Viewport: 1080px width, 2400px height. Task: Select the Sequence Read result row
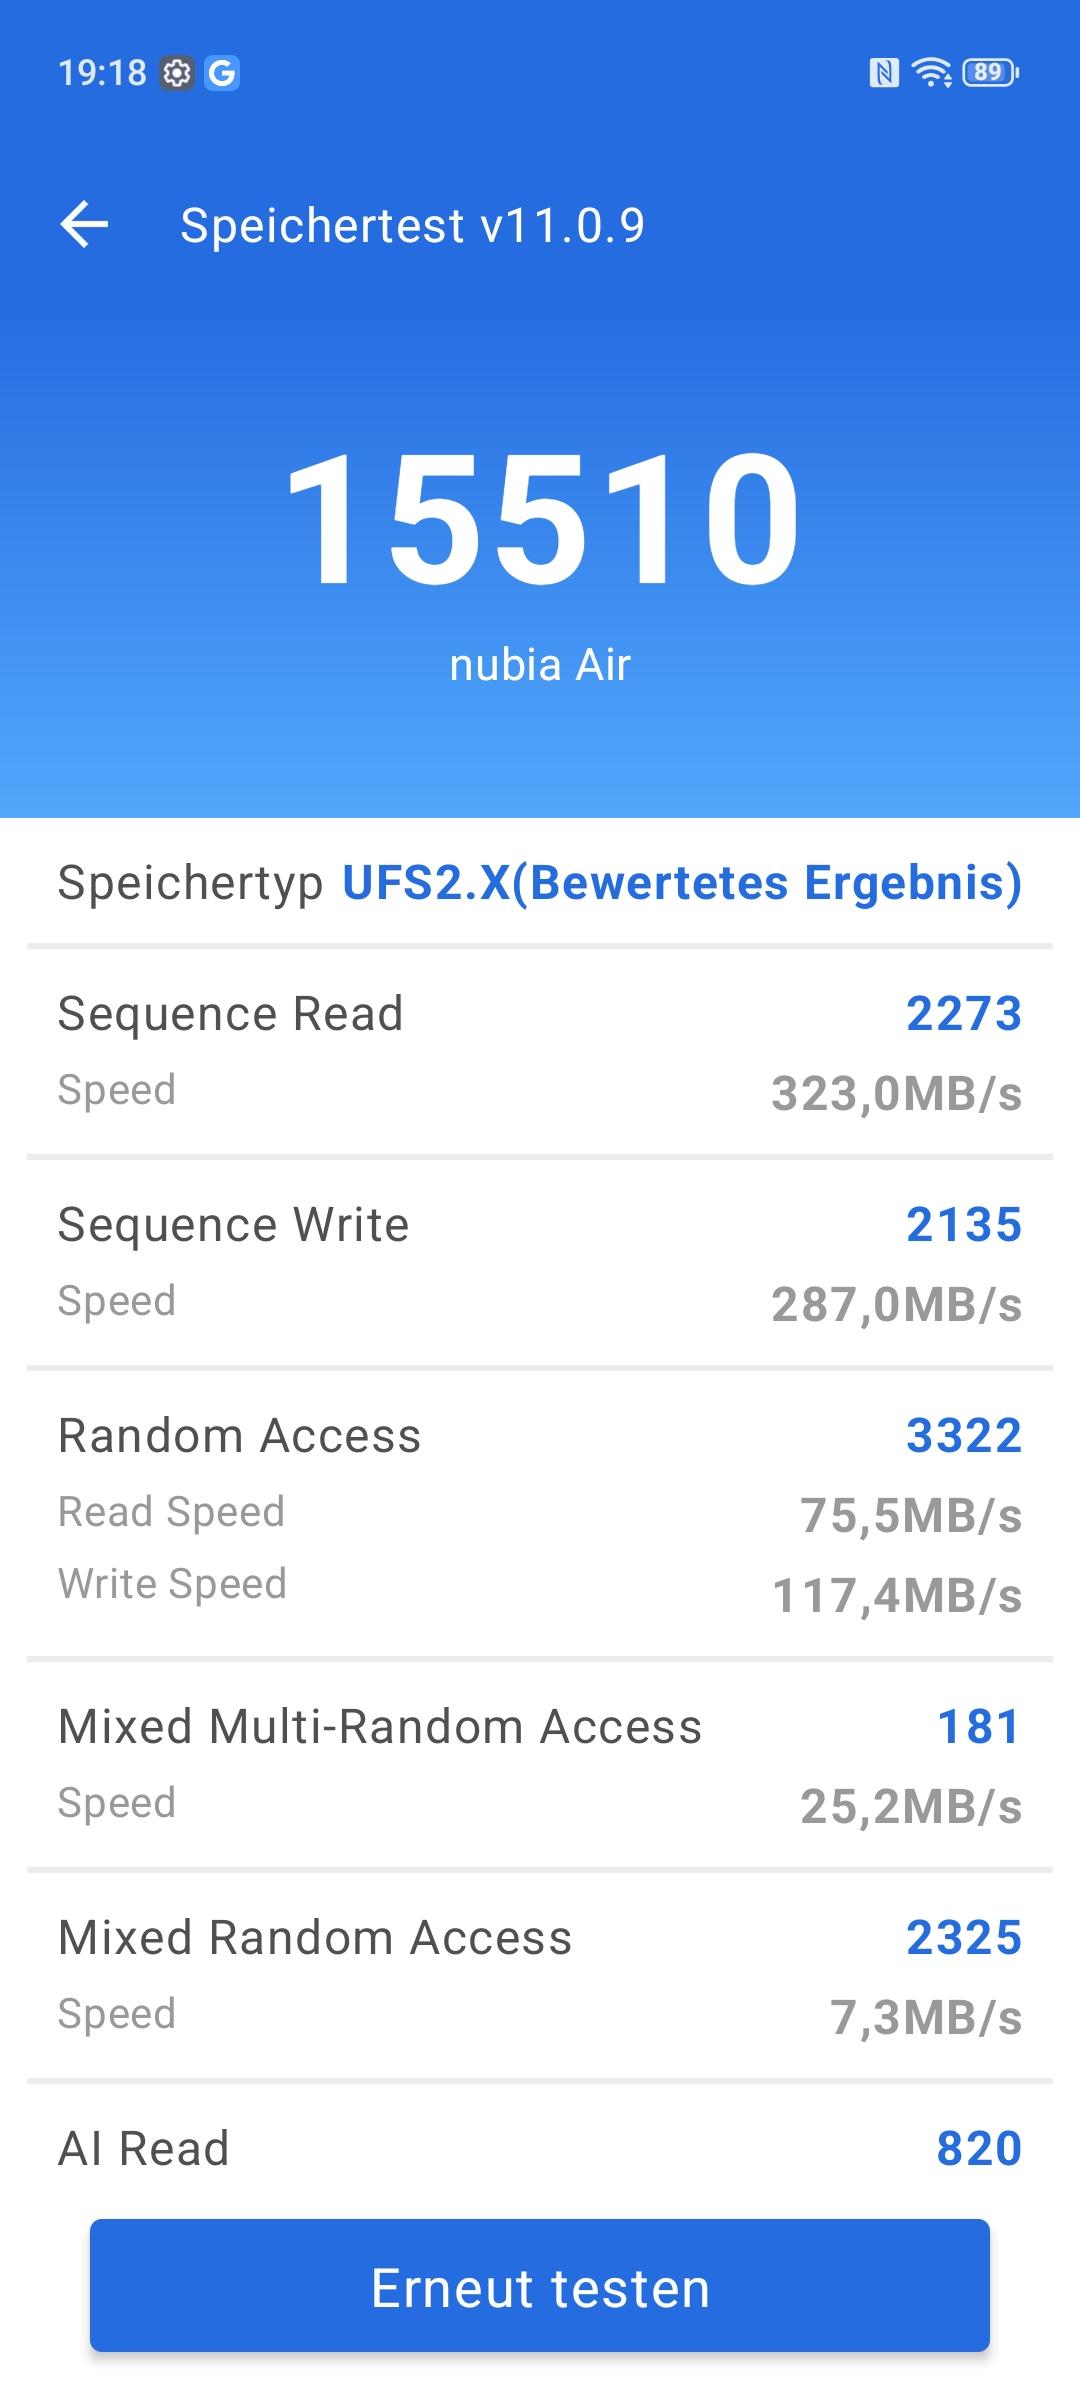point(540,1052)
